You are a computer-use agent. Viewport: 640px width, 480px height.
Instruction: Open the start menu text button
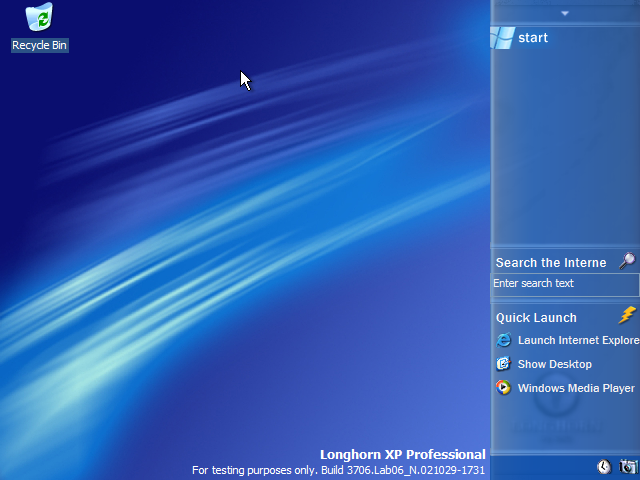tap(533, 38)
